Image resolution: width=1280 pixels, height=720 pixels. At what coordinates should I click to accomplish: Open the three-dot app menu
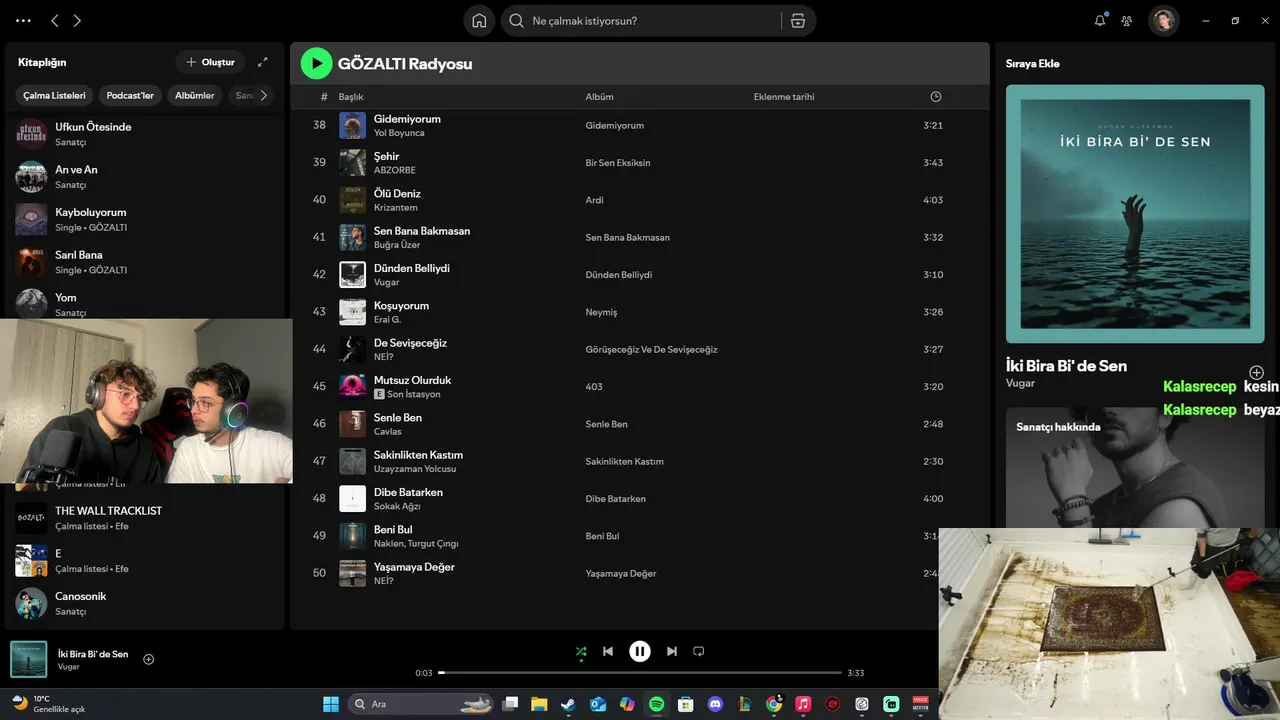[24, 21]
